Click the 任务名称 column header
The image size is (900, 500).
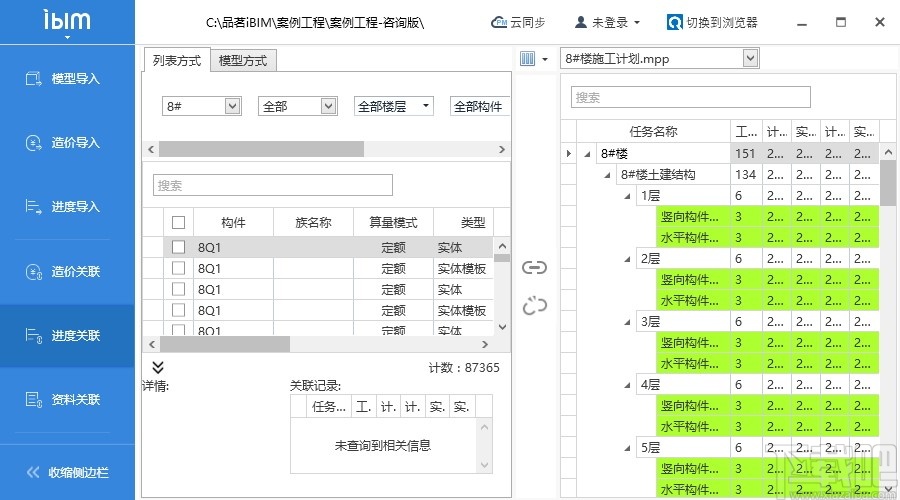[x=653, y=132]
